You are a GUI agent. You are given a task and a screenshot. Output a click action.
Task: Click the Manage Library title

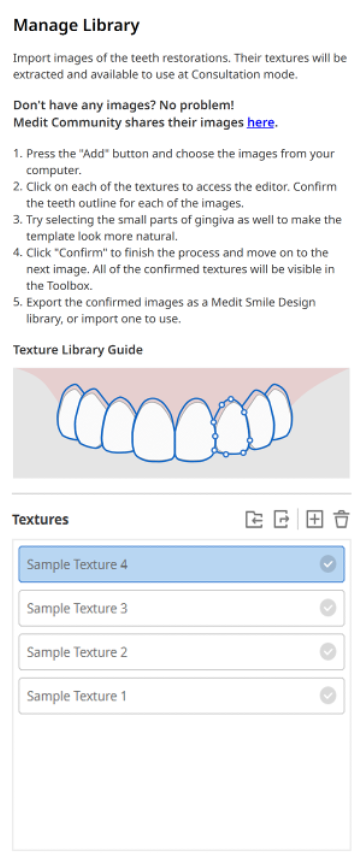pos(76,25)
